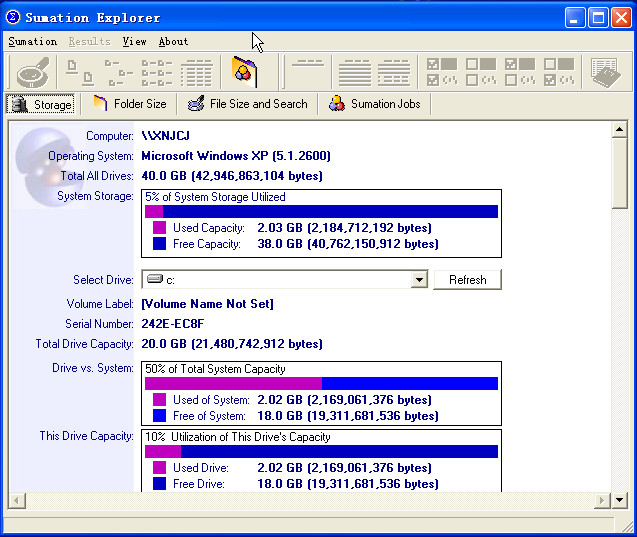Switch to the Storage tab
The image size is (637, 537).
[x=41, y=104]
